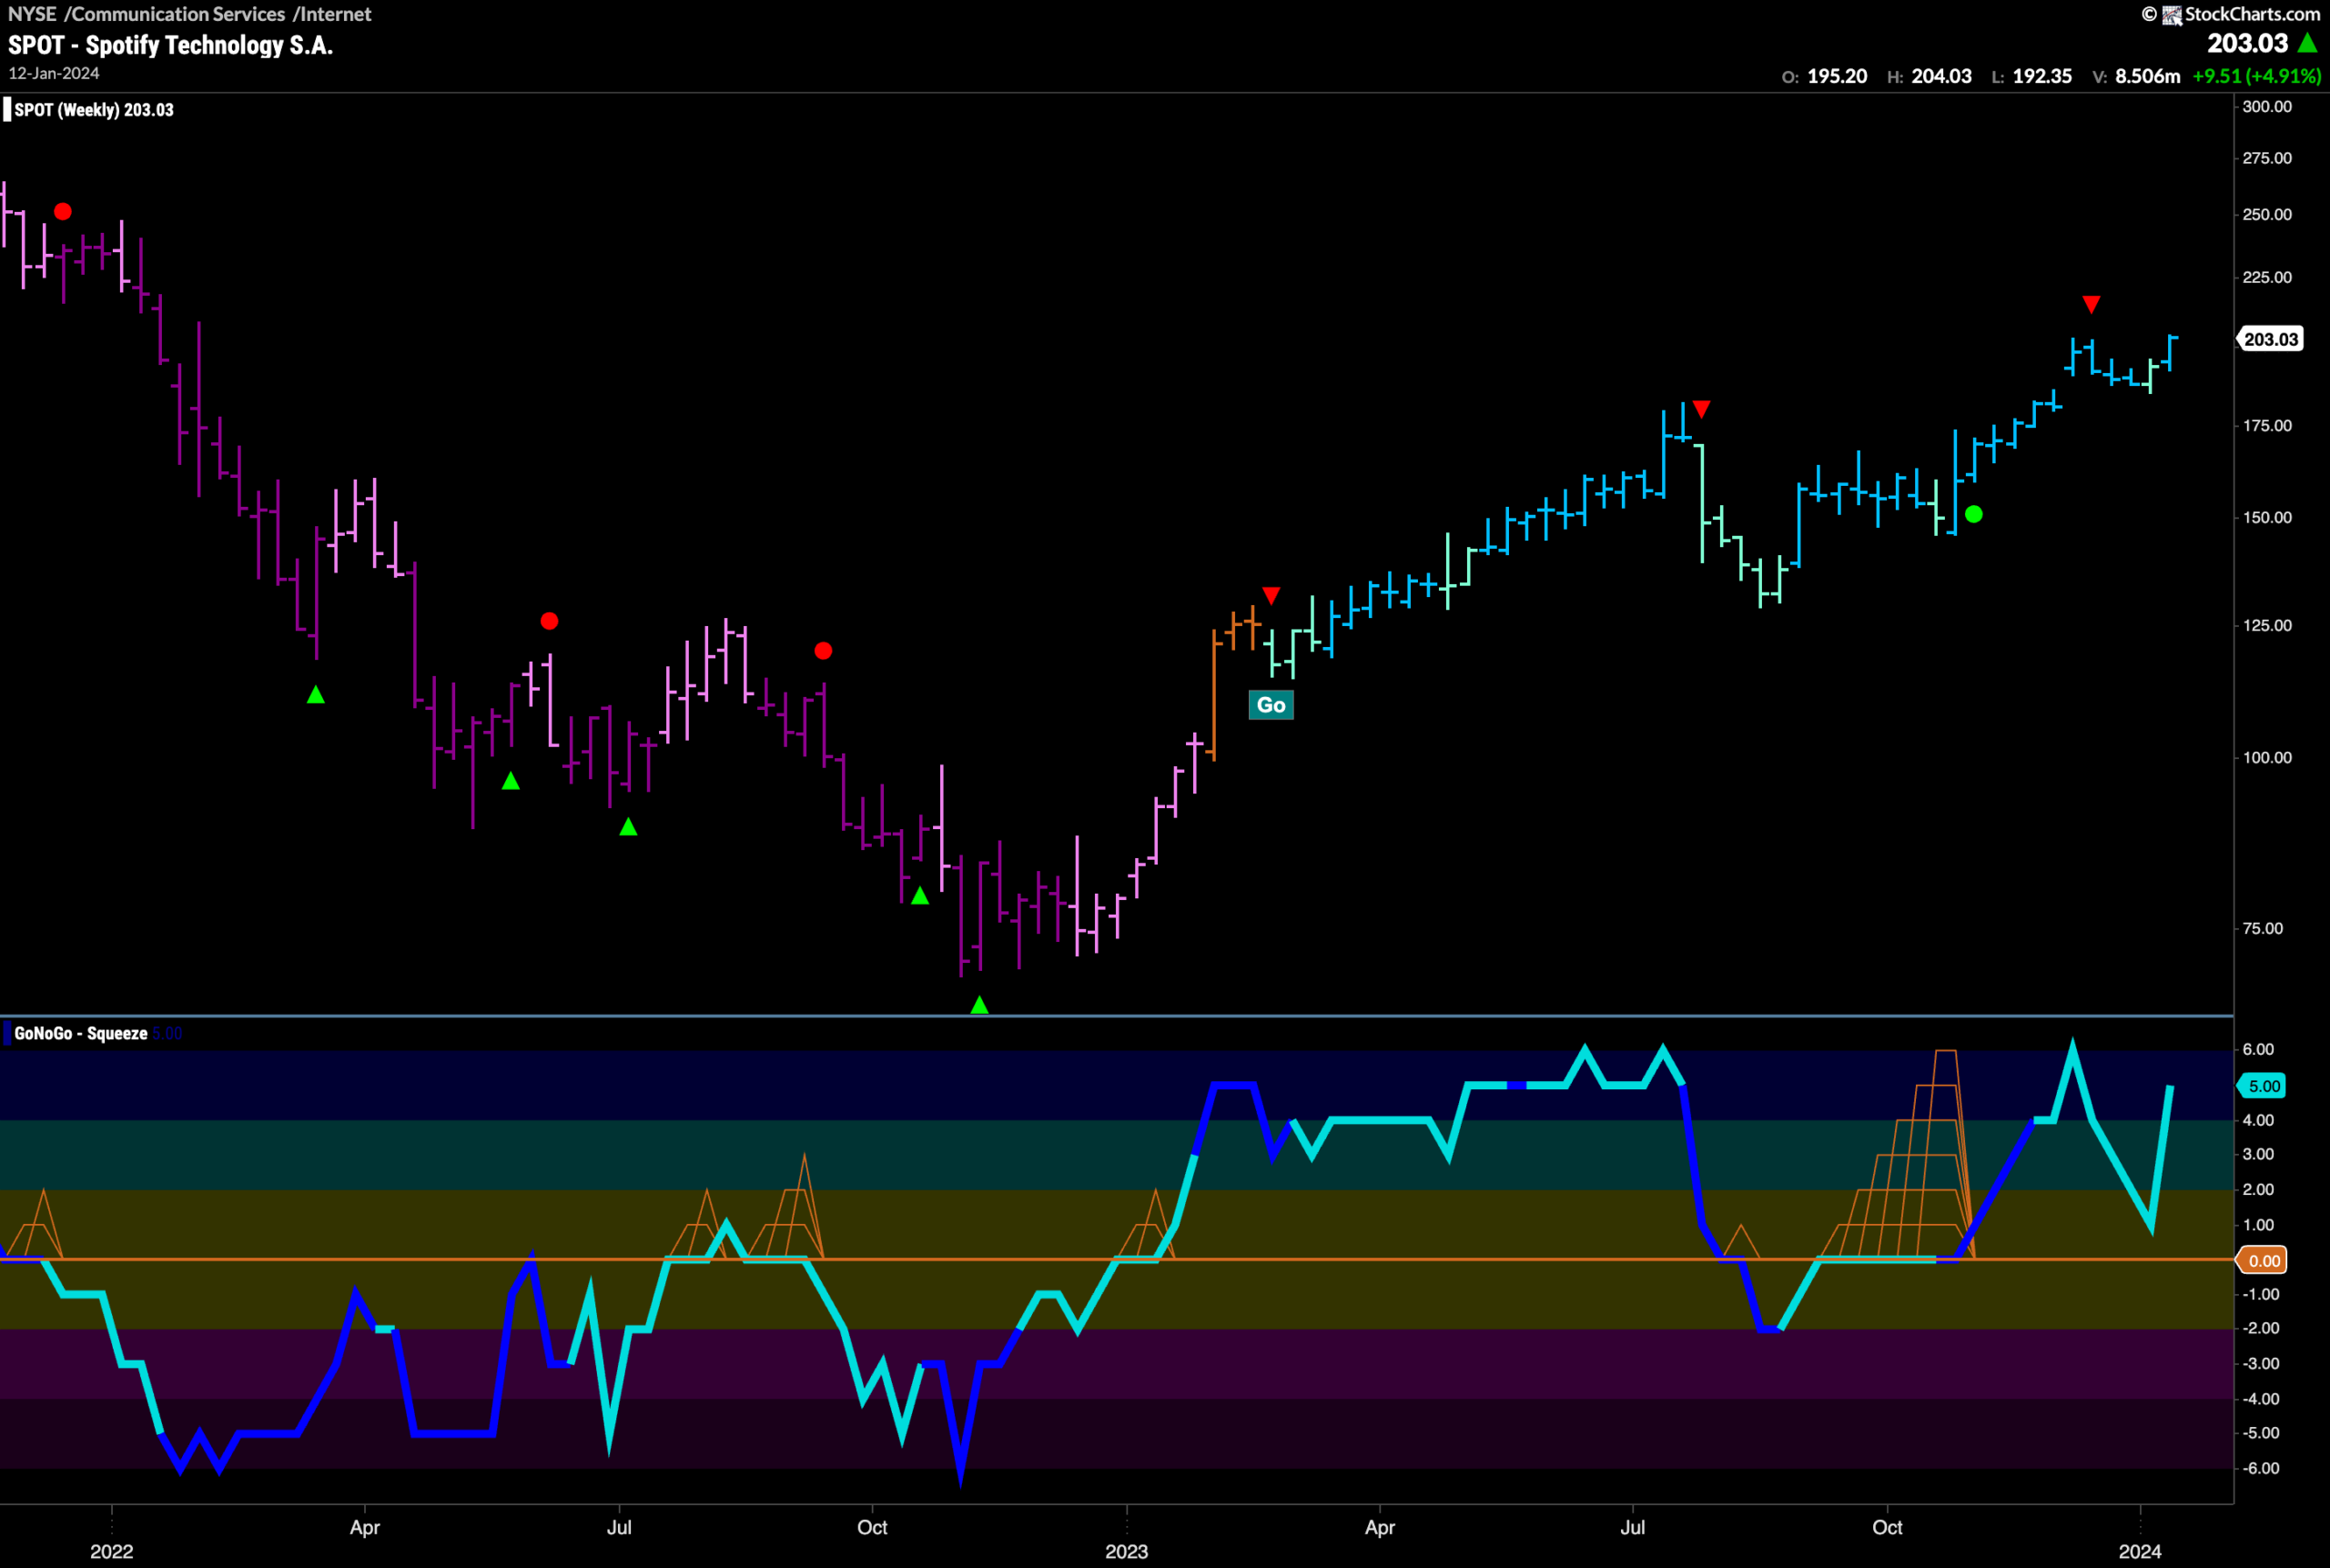Click the 203.03 current price tag on axis
The width and height of the screenshot is (2330, 1568).
tap(2270, 339)
